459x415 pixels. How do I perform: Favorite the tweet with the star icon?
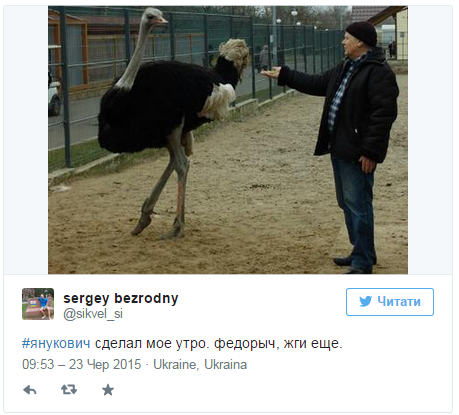[x=108, y=390]
